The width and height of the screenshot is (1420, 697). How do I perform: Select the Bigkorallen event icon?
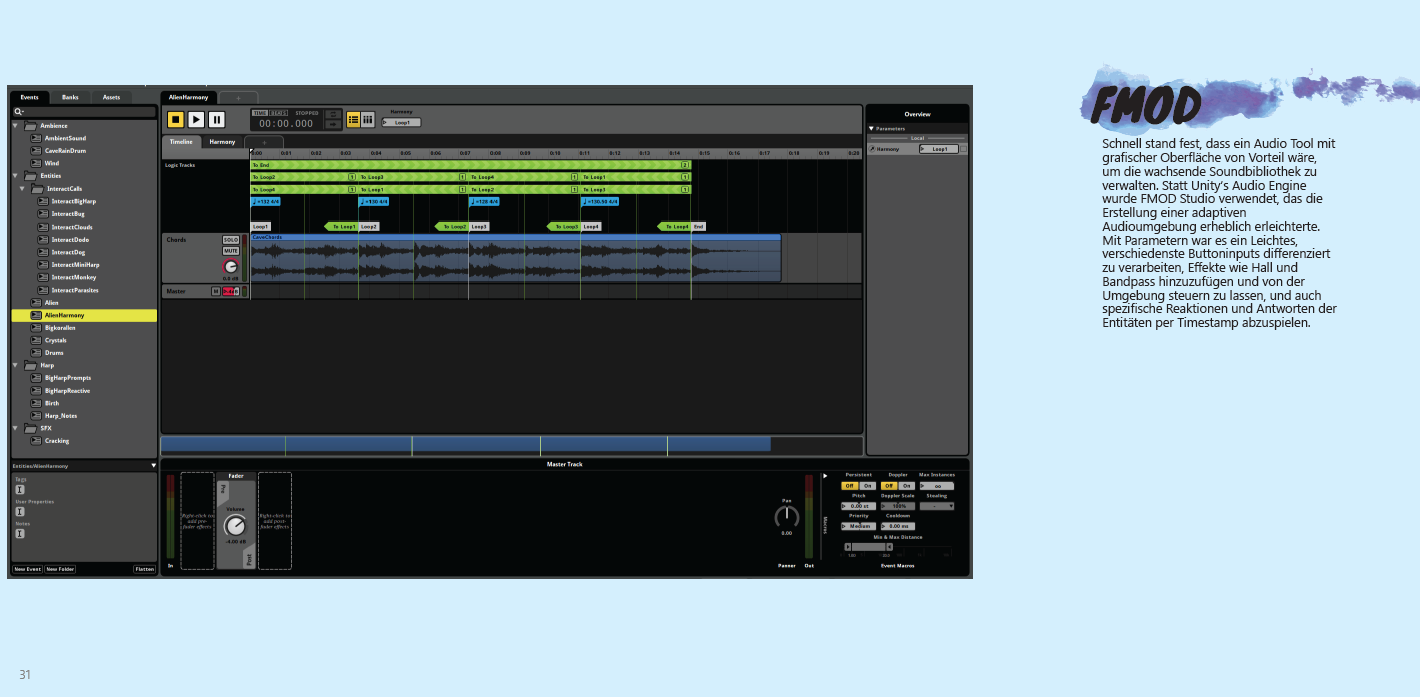click(36, 327)
